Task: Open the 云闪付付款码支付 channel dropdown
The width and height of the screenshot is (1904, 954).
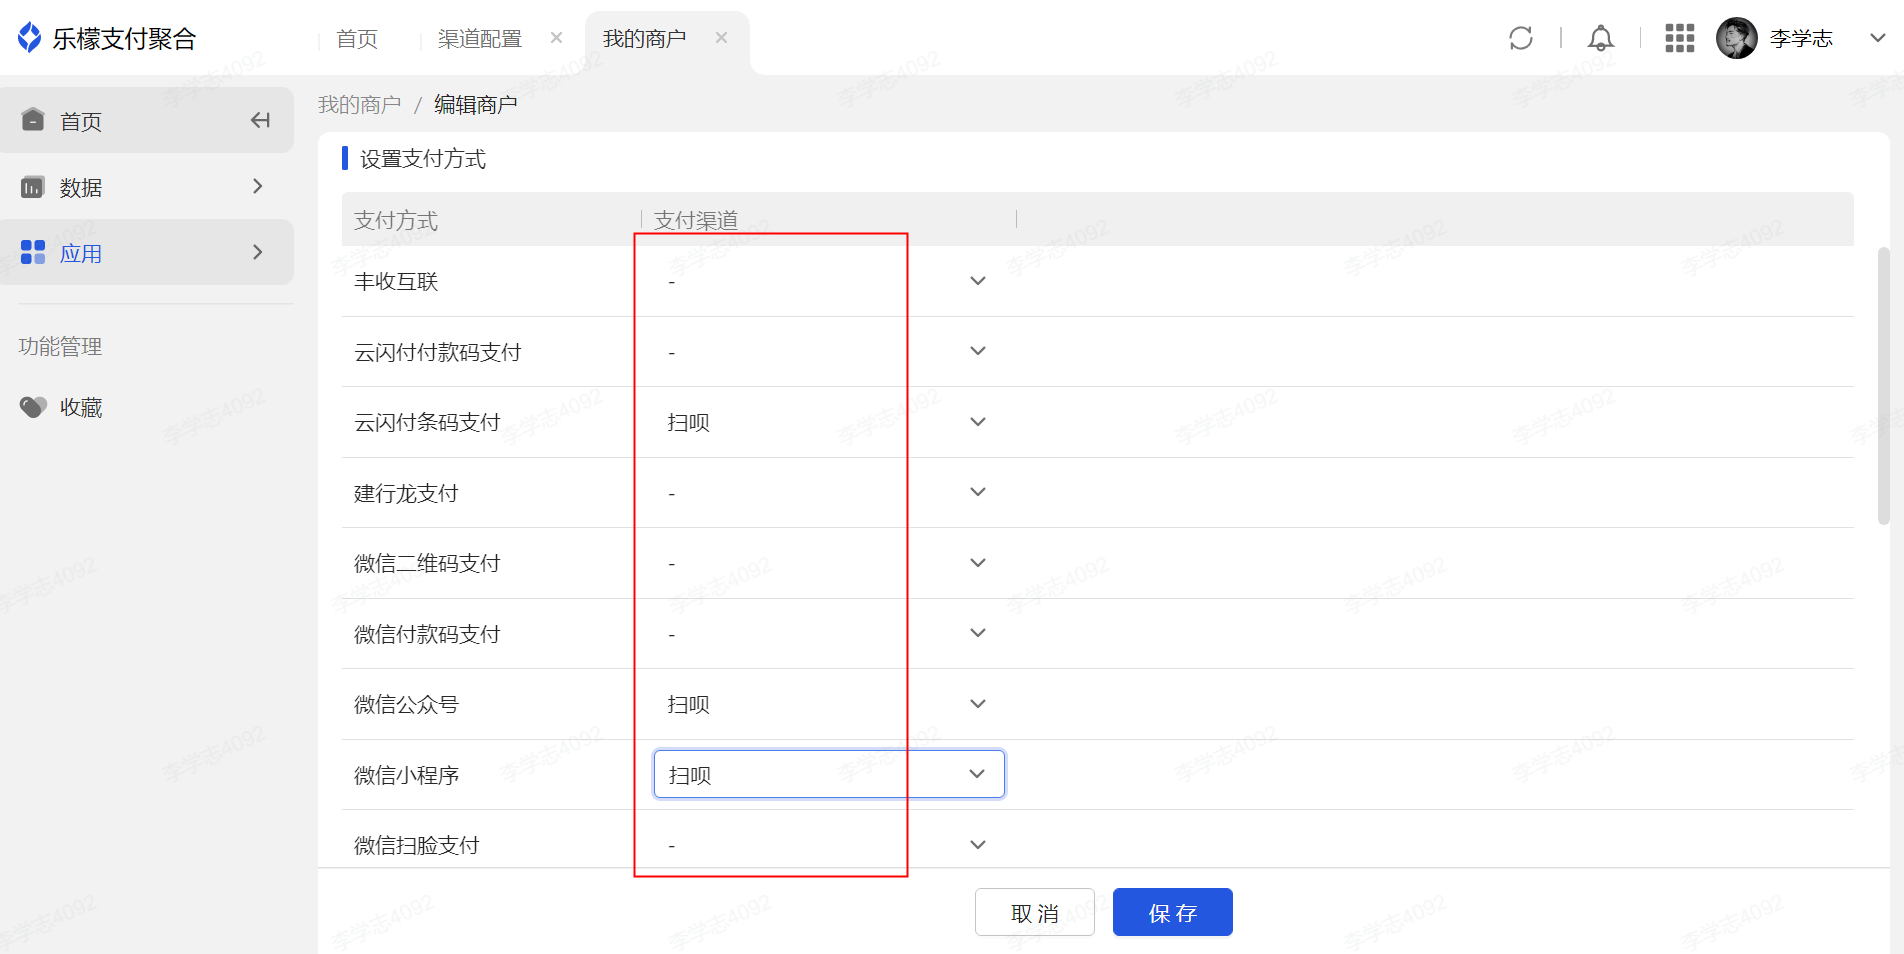Action: point(829,351)
